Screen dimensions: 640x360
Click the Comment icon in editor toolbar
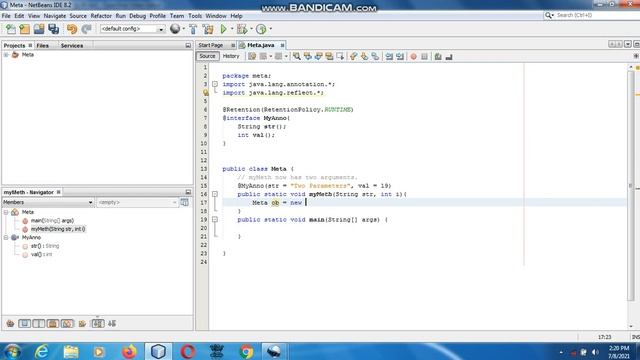pyautogui.click(x=438, y=56)
